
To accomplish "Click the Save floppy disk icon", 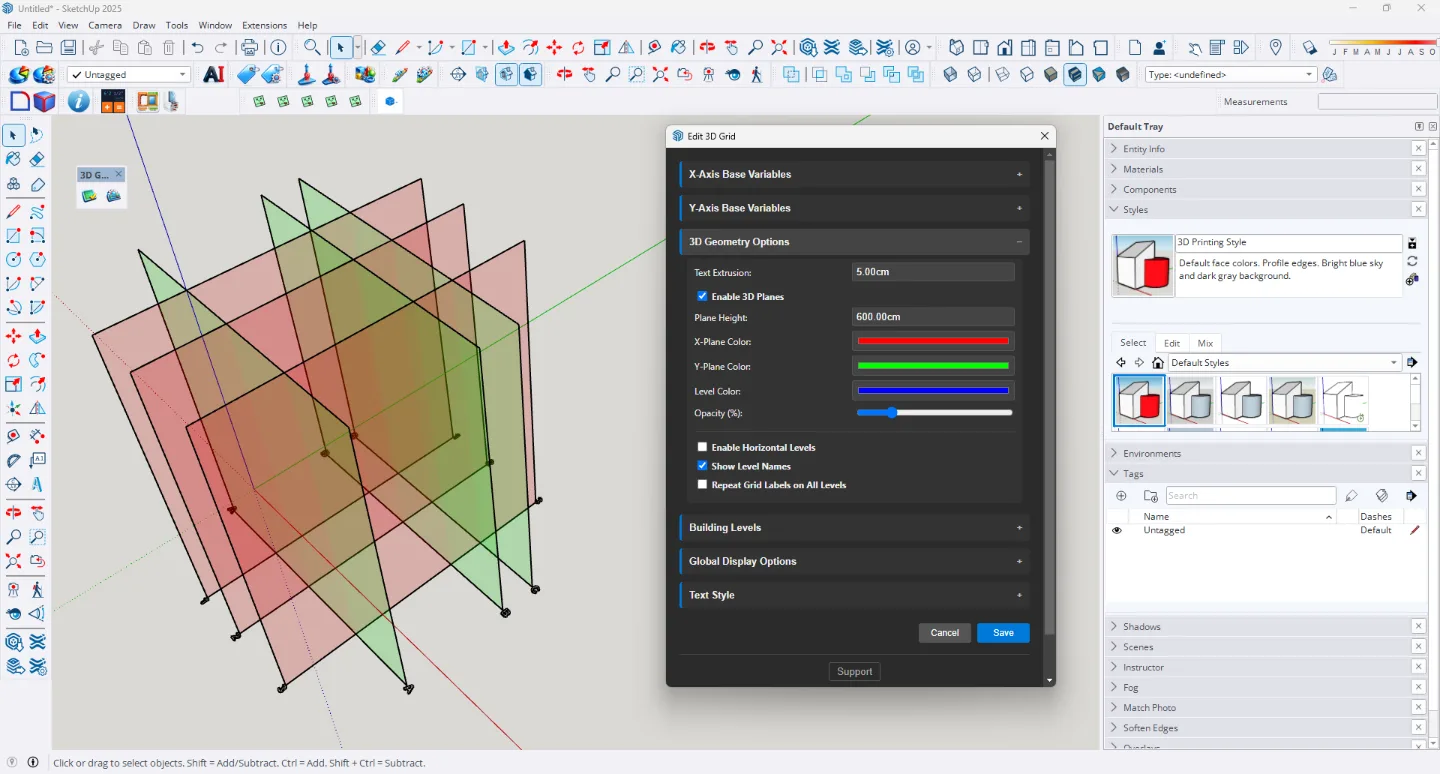I will tap(68, 47).
